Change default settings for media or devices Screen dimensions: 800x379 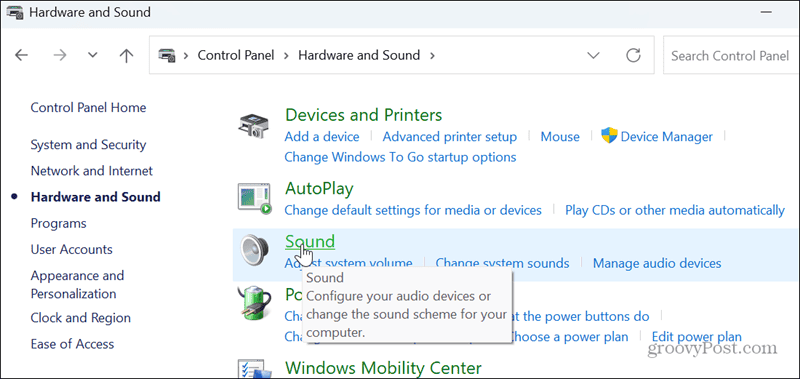413,210
